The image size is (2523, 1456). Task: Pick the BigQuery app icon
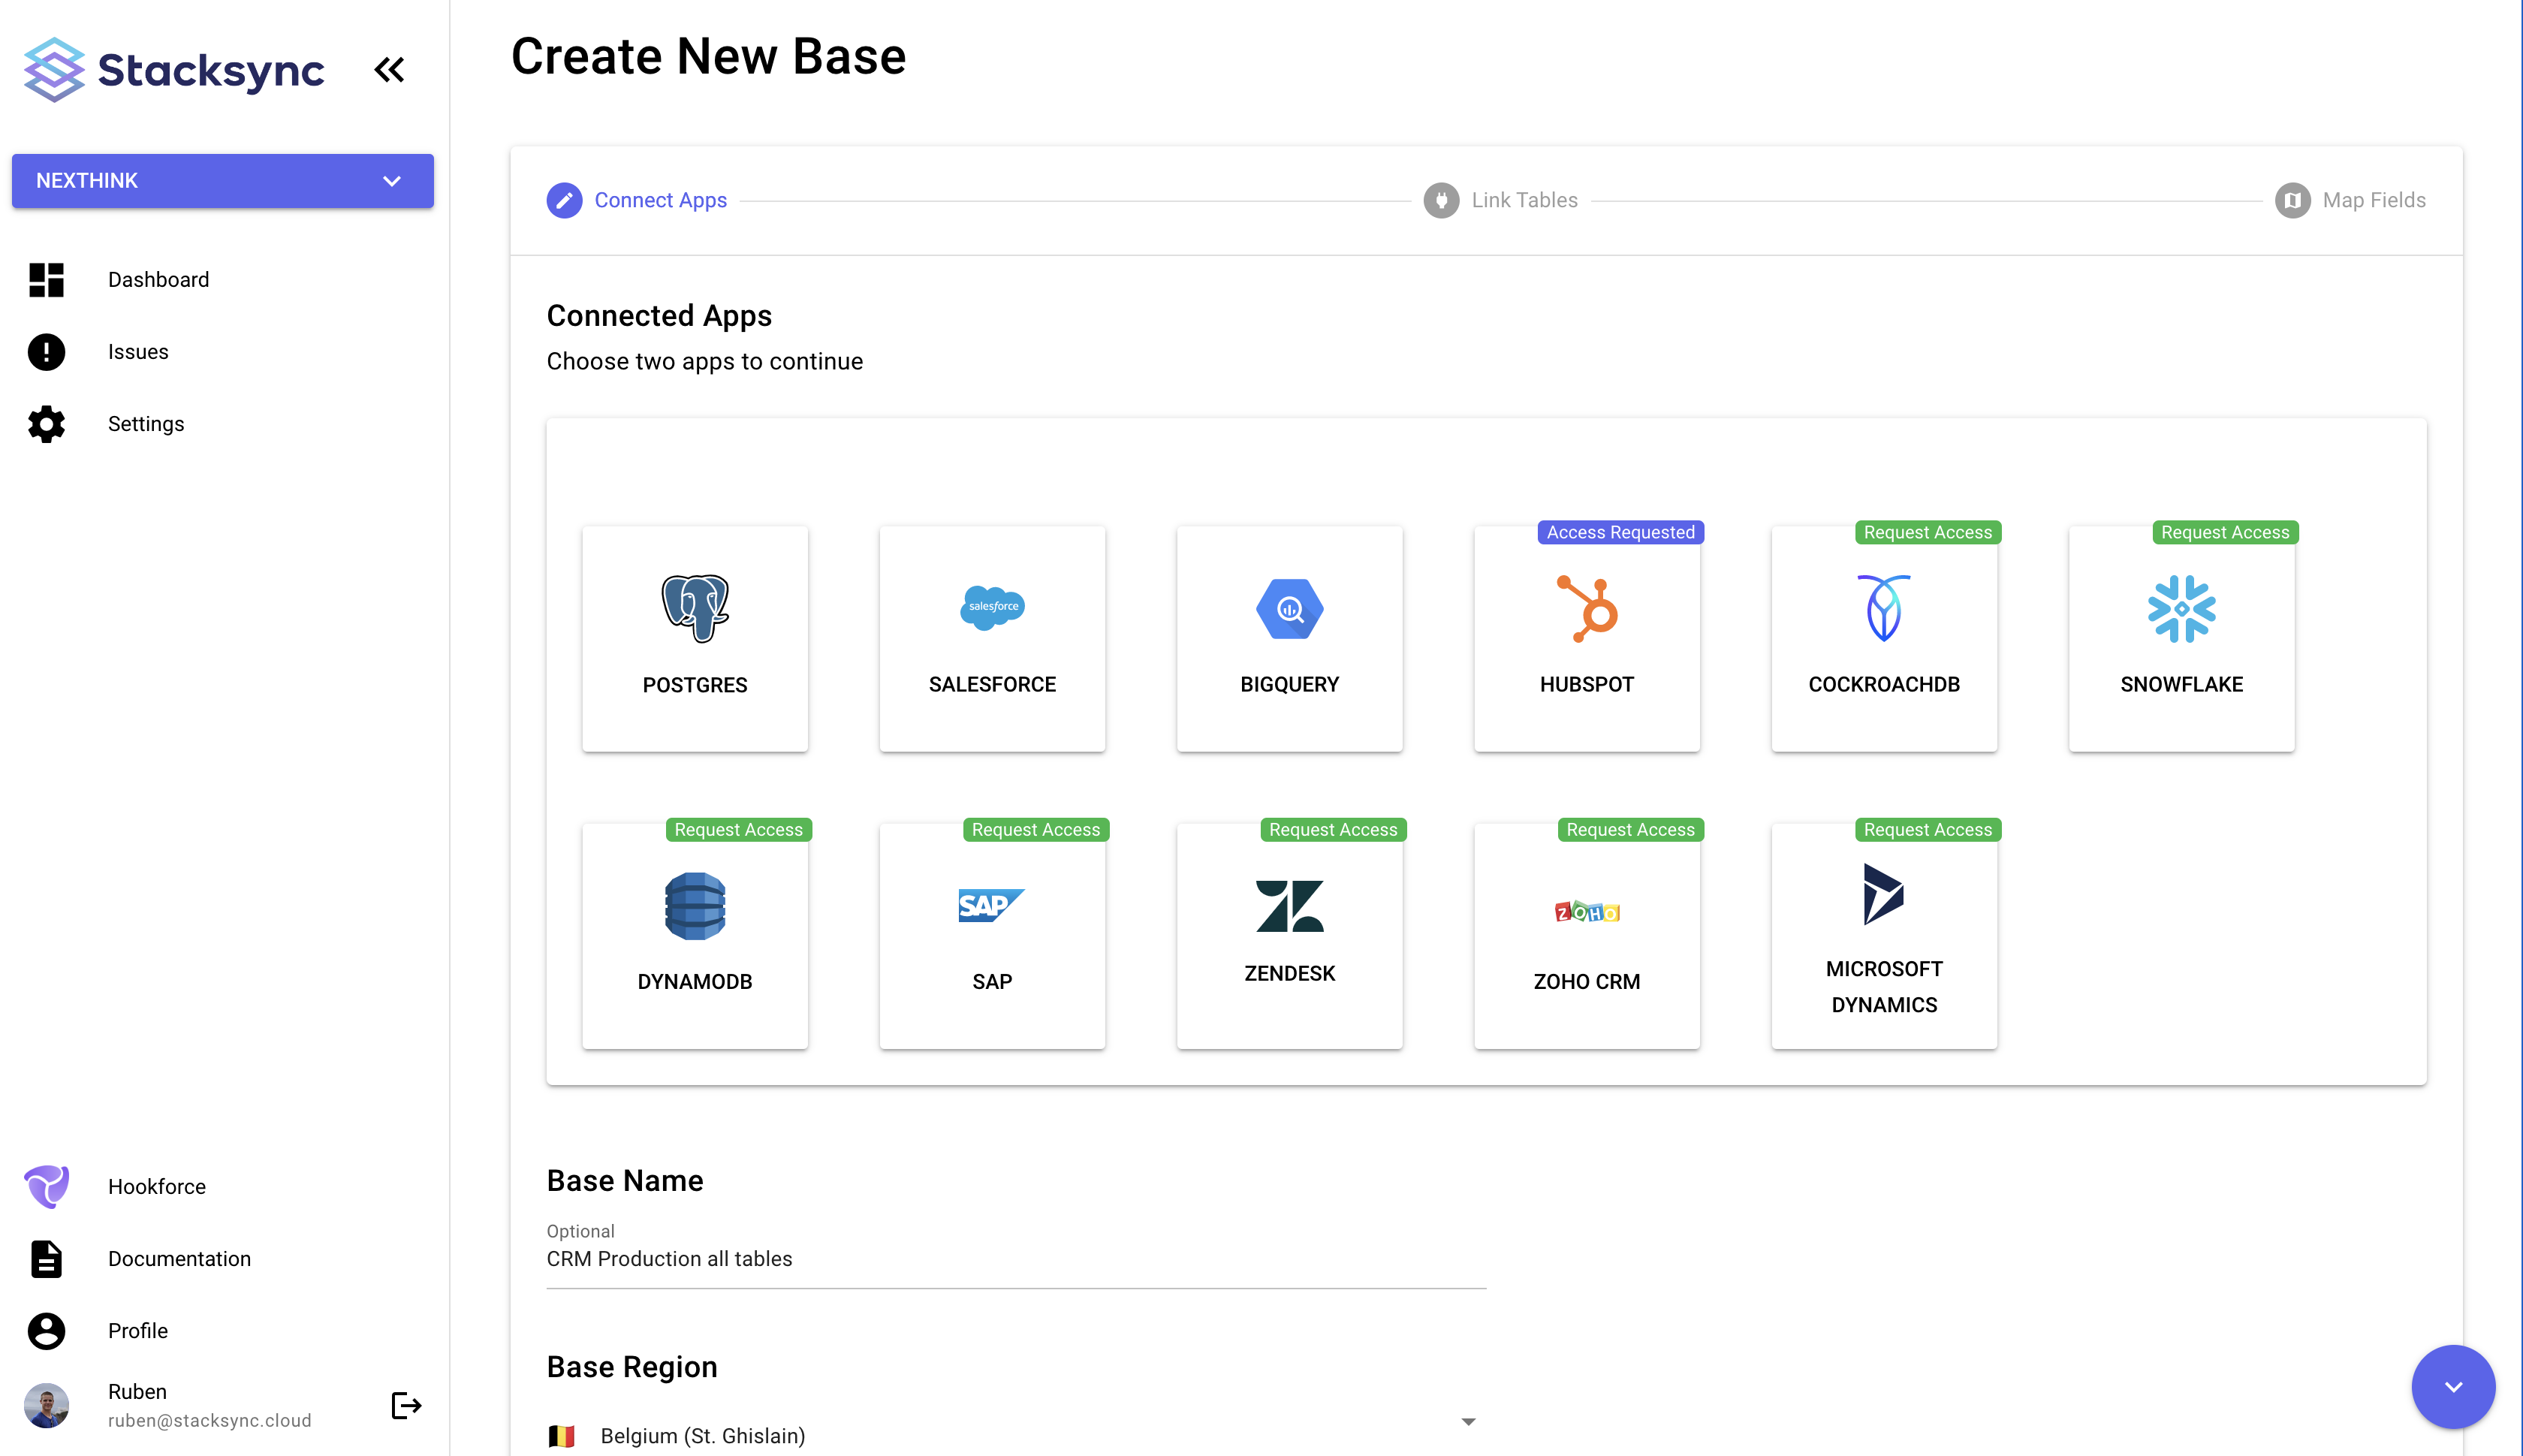(1289, 608)
